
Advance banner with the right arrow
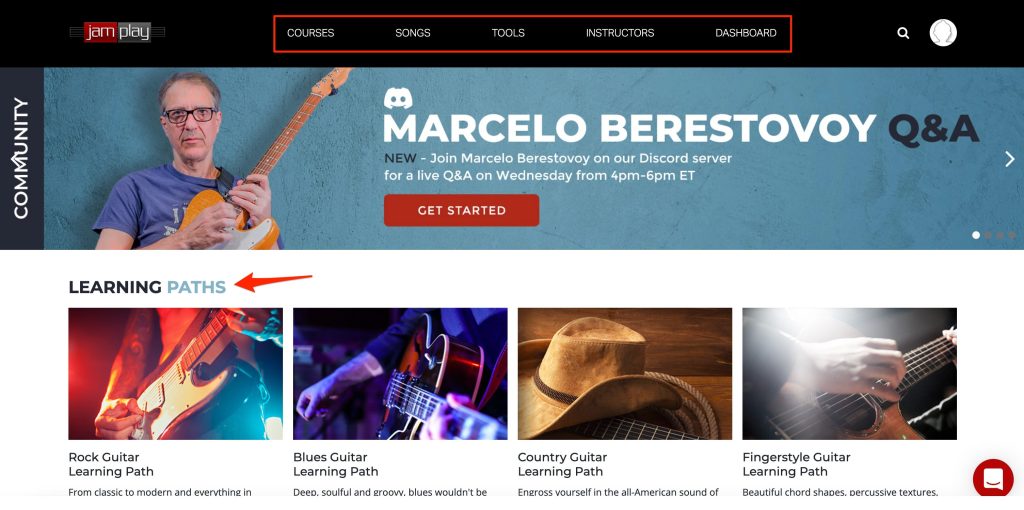pyautogui.click(x=1010, y=159)
